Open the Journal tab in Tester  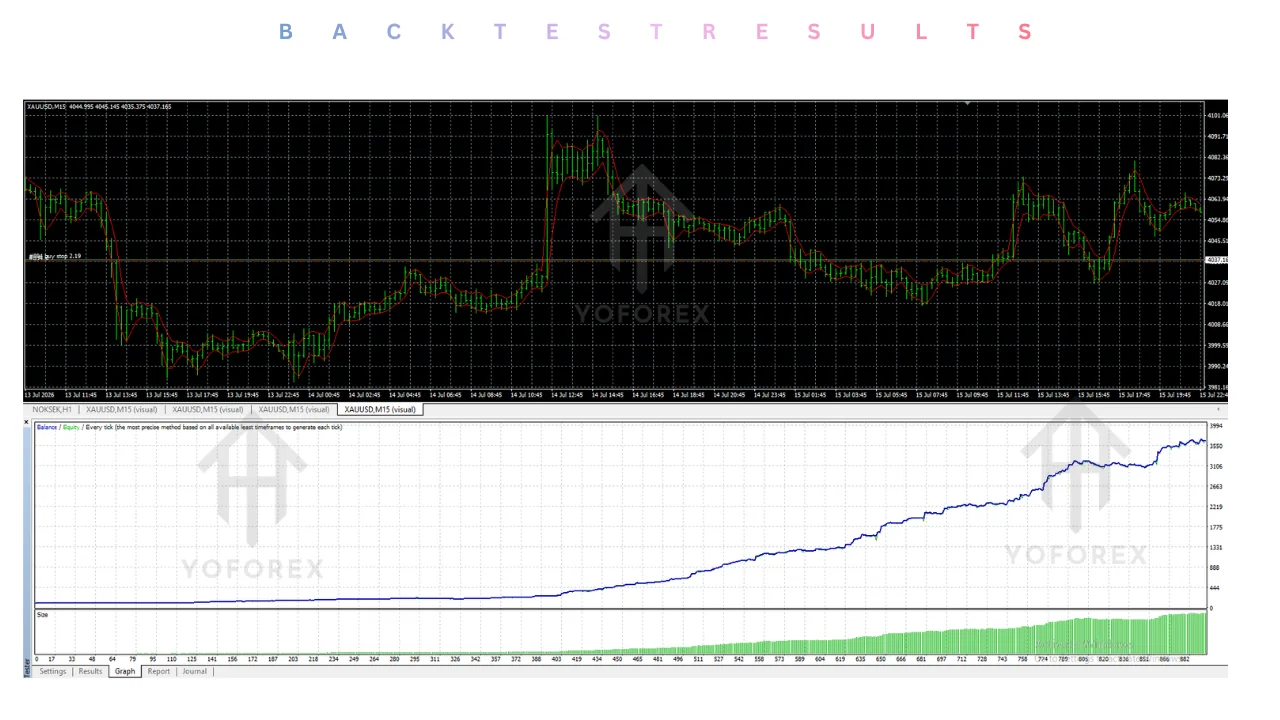tap(195, 672)
